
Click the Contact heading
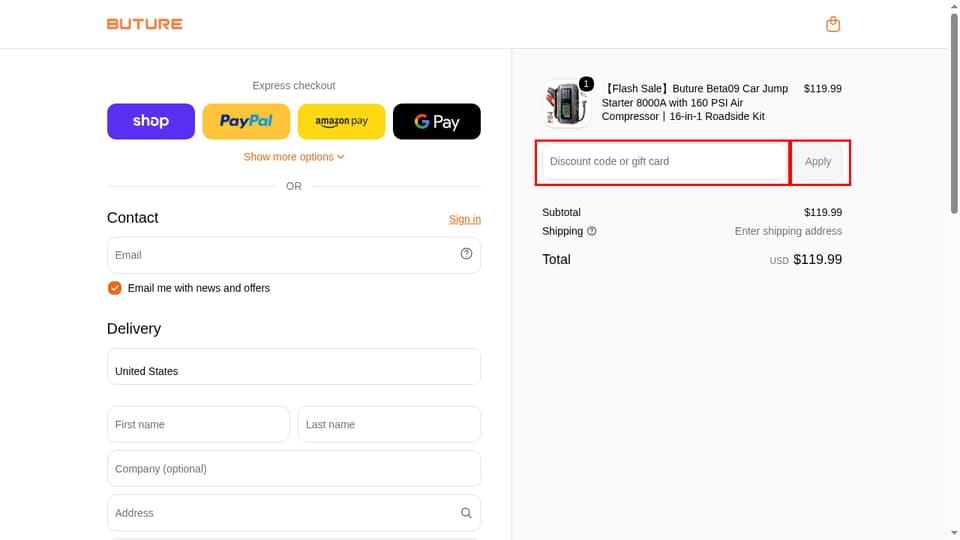(x=132, y=218)
